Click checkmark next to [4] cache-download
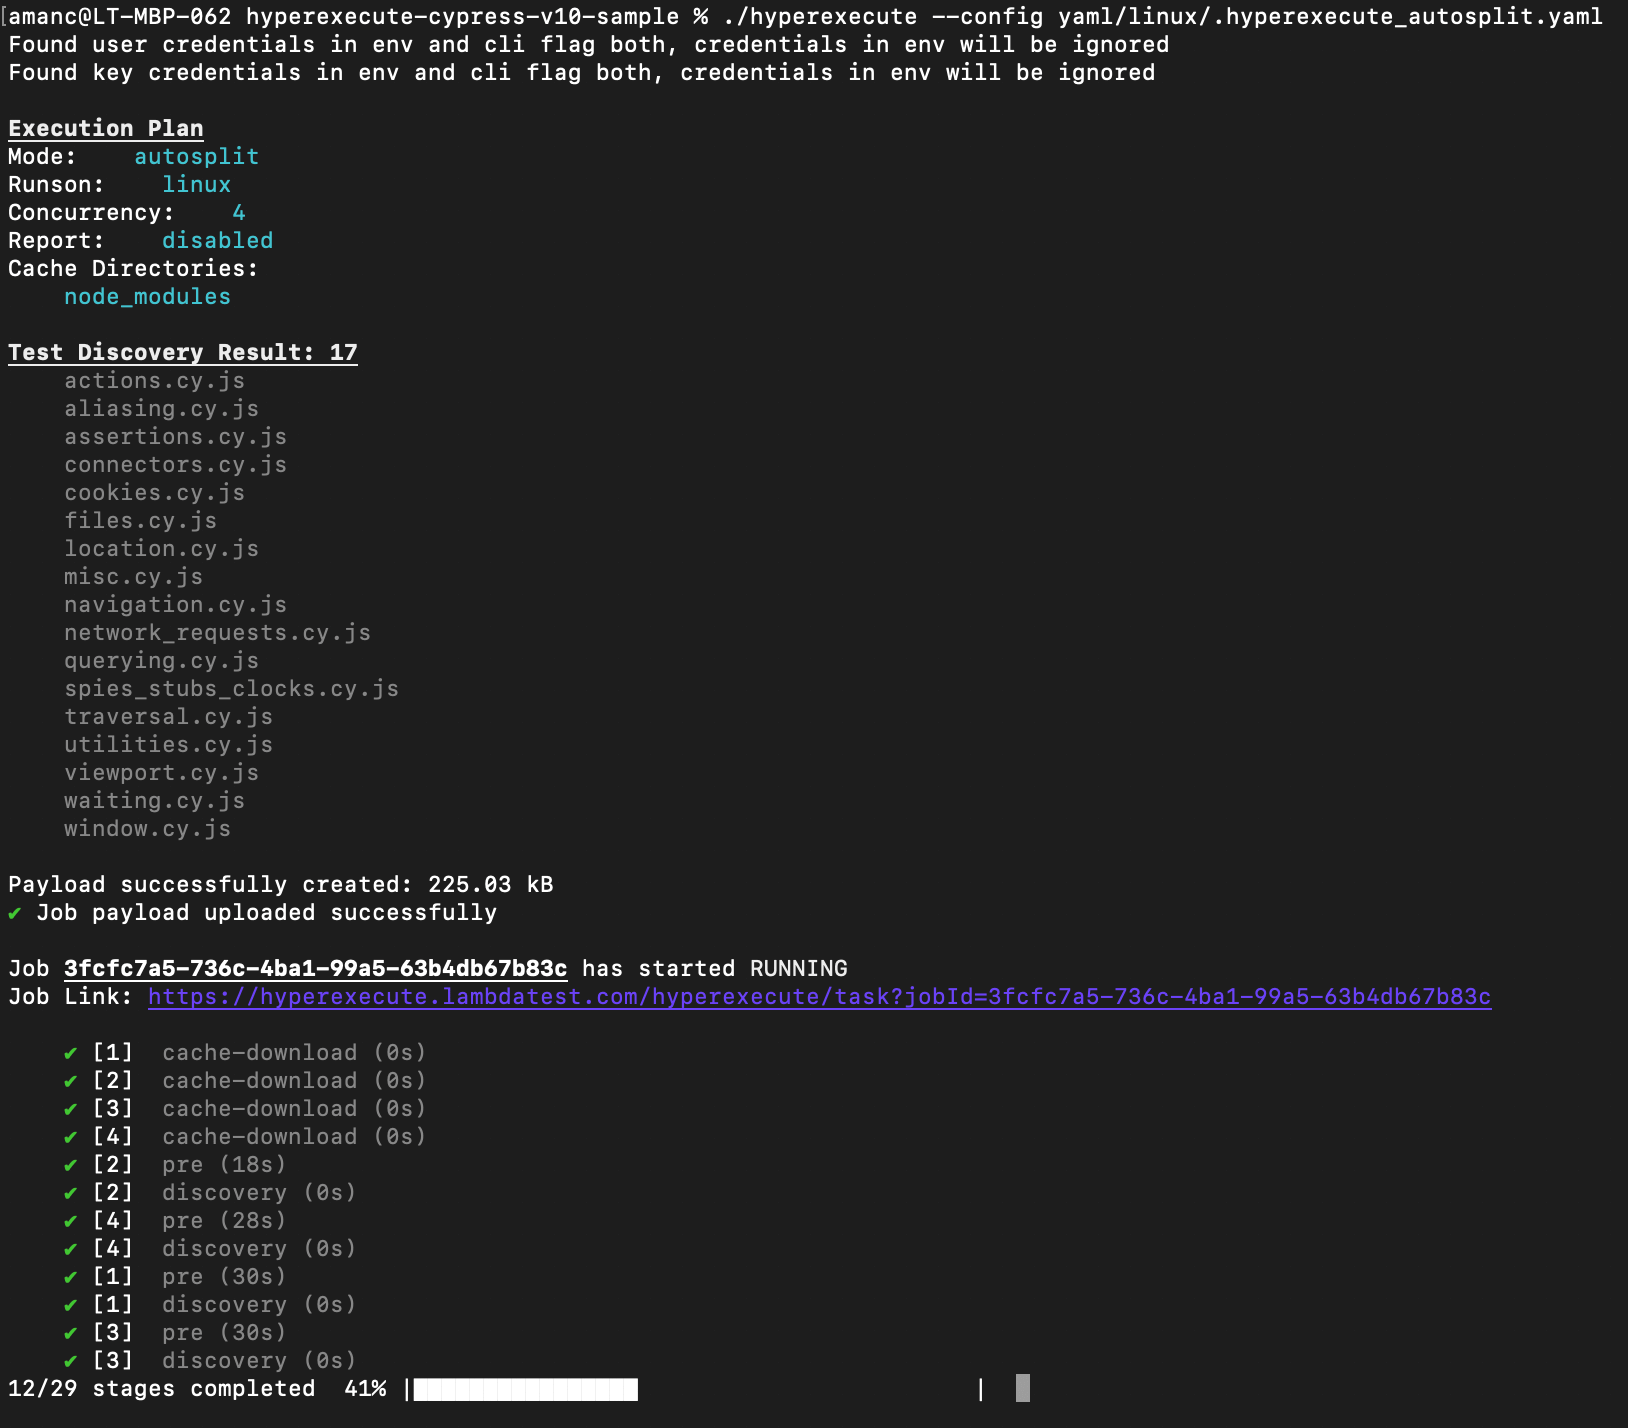The width and height of the screenshot is (1628, 1428). pos(71,1137)
